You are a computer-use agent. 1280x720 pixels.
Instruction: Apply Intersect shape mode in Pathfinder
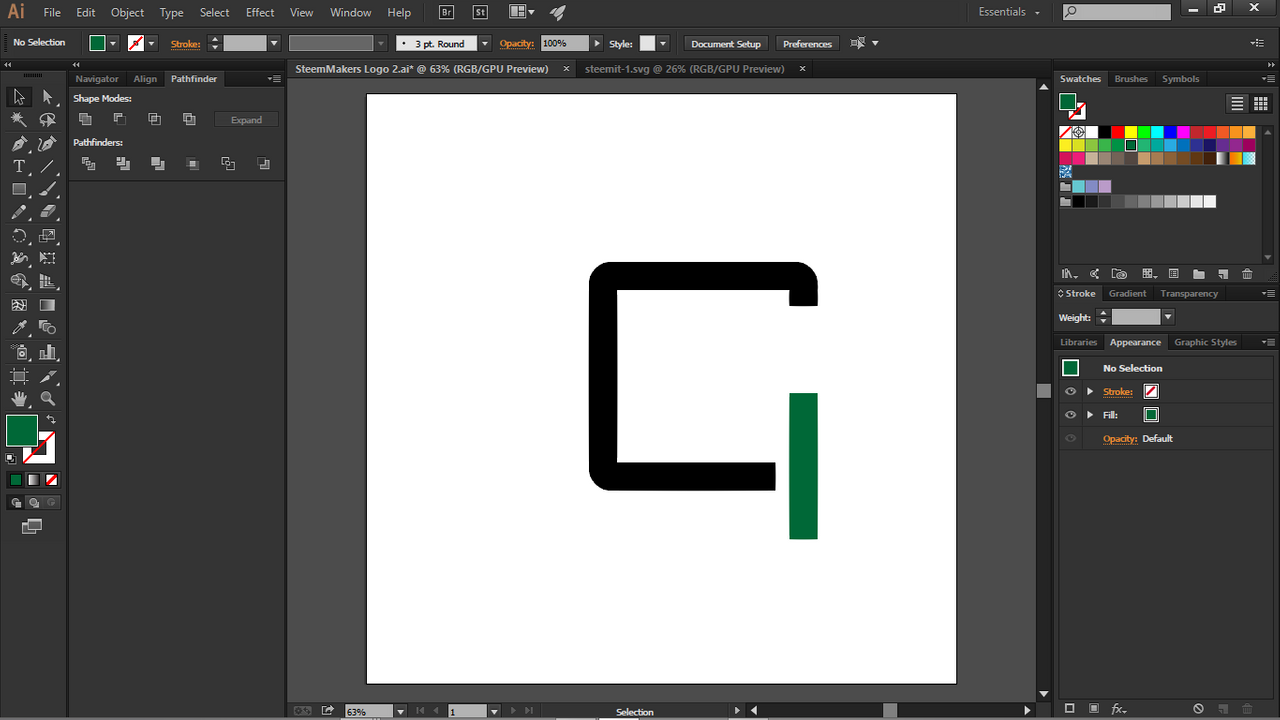pos(154,119)
